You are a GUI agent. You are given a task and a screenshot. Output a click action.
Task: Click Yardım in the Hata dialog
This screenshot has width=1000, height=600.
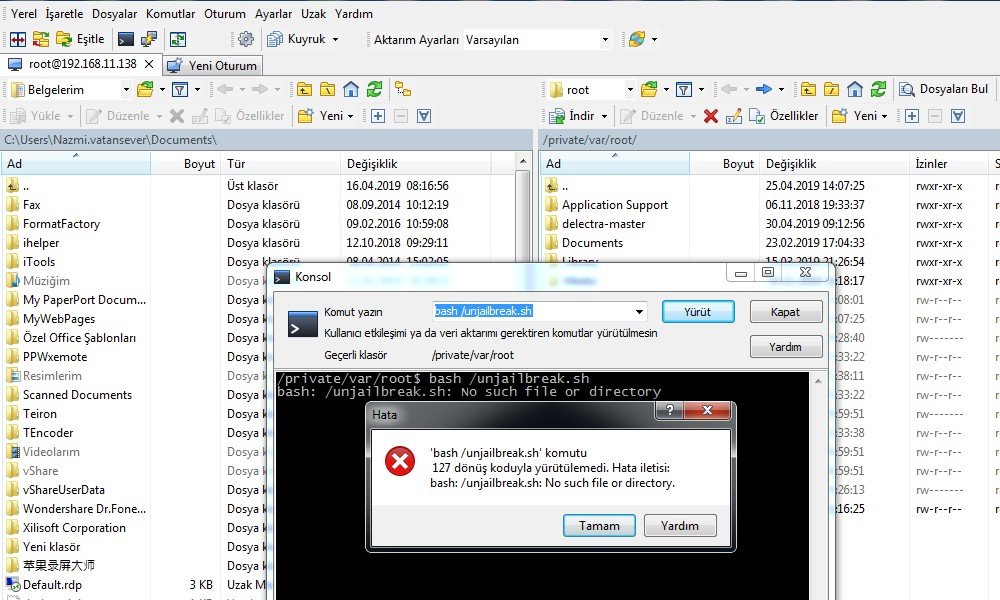point(680,526)
